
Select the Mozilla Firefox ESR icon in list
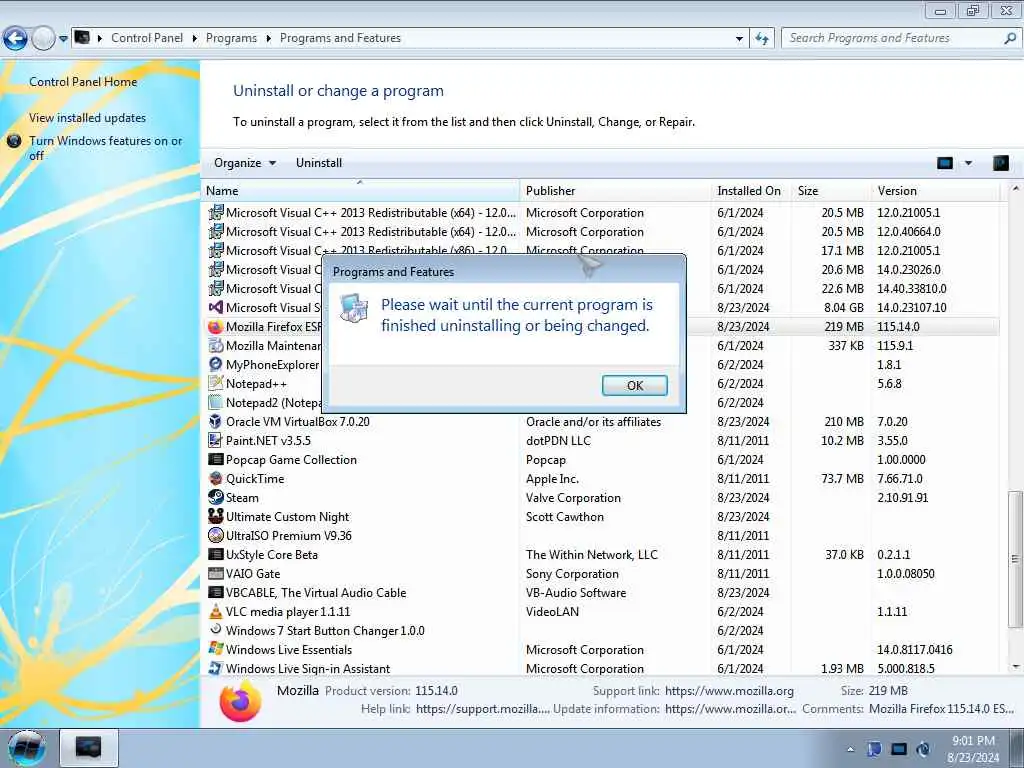[x=216, y=327]
